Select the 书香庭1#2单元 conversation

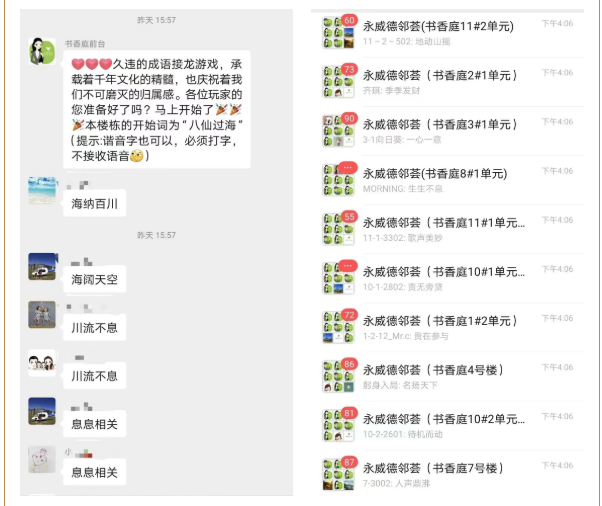coord(452,327)
